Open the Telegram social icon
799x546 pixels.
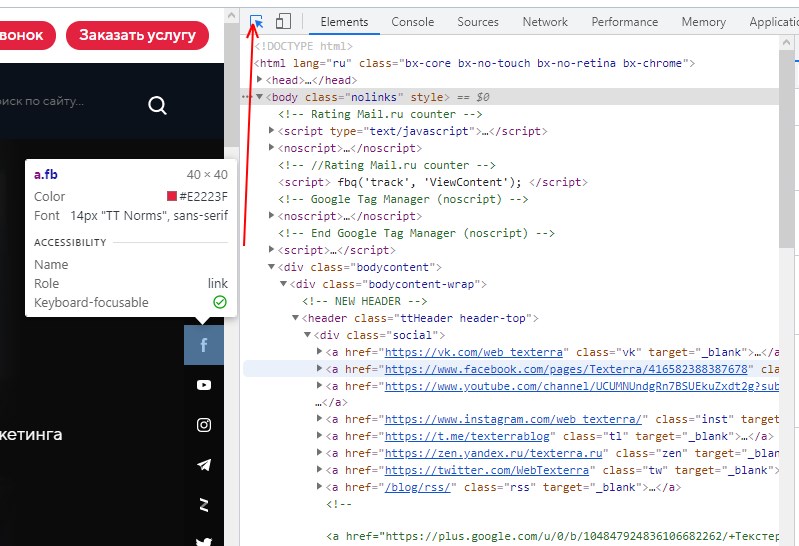tap(204, 465)
